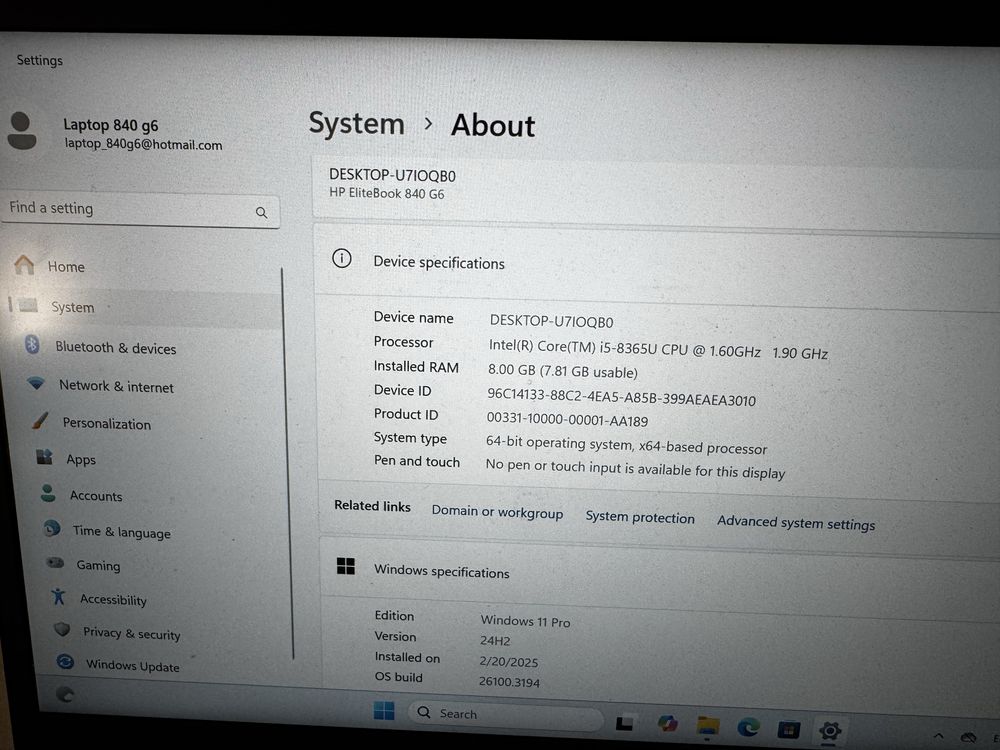Select the Installed RAM value 8.00 GB
Image resolution: width=1000 pixels, height=750 pixels.
(562, 371)
